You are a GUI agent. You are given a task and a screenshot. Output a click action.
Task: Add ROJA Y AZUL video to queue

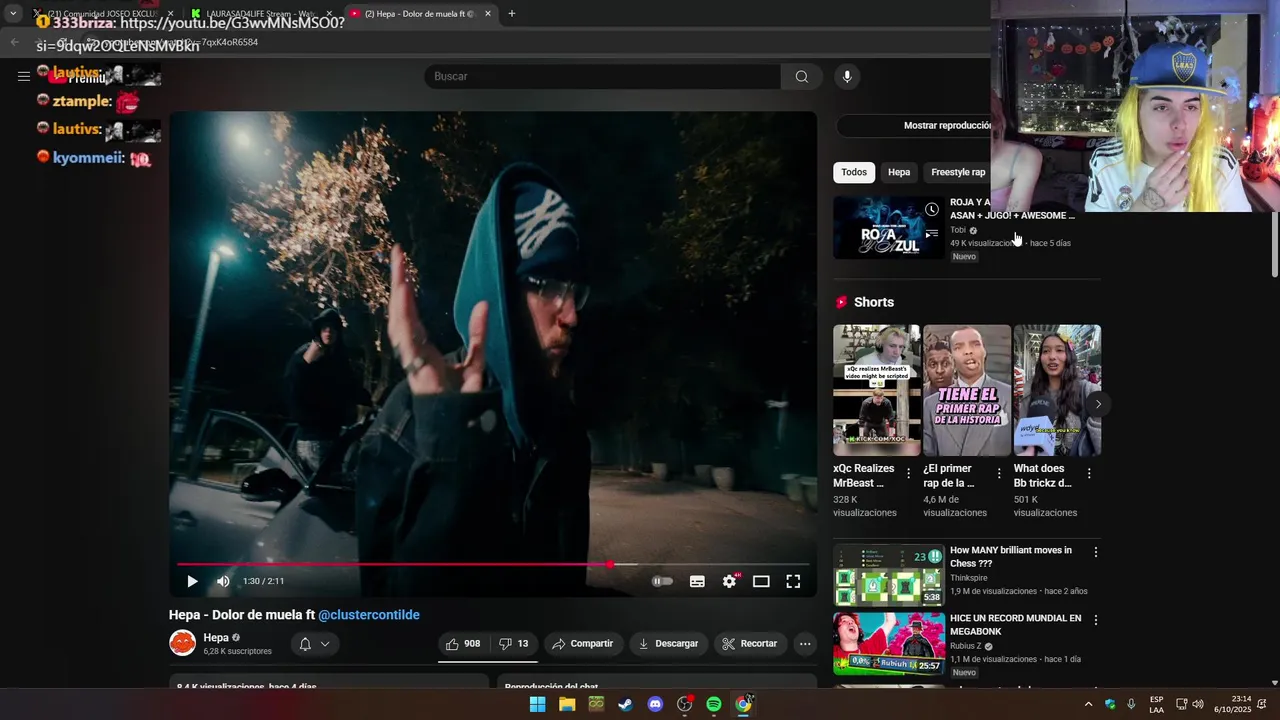coord(932,234)
